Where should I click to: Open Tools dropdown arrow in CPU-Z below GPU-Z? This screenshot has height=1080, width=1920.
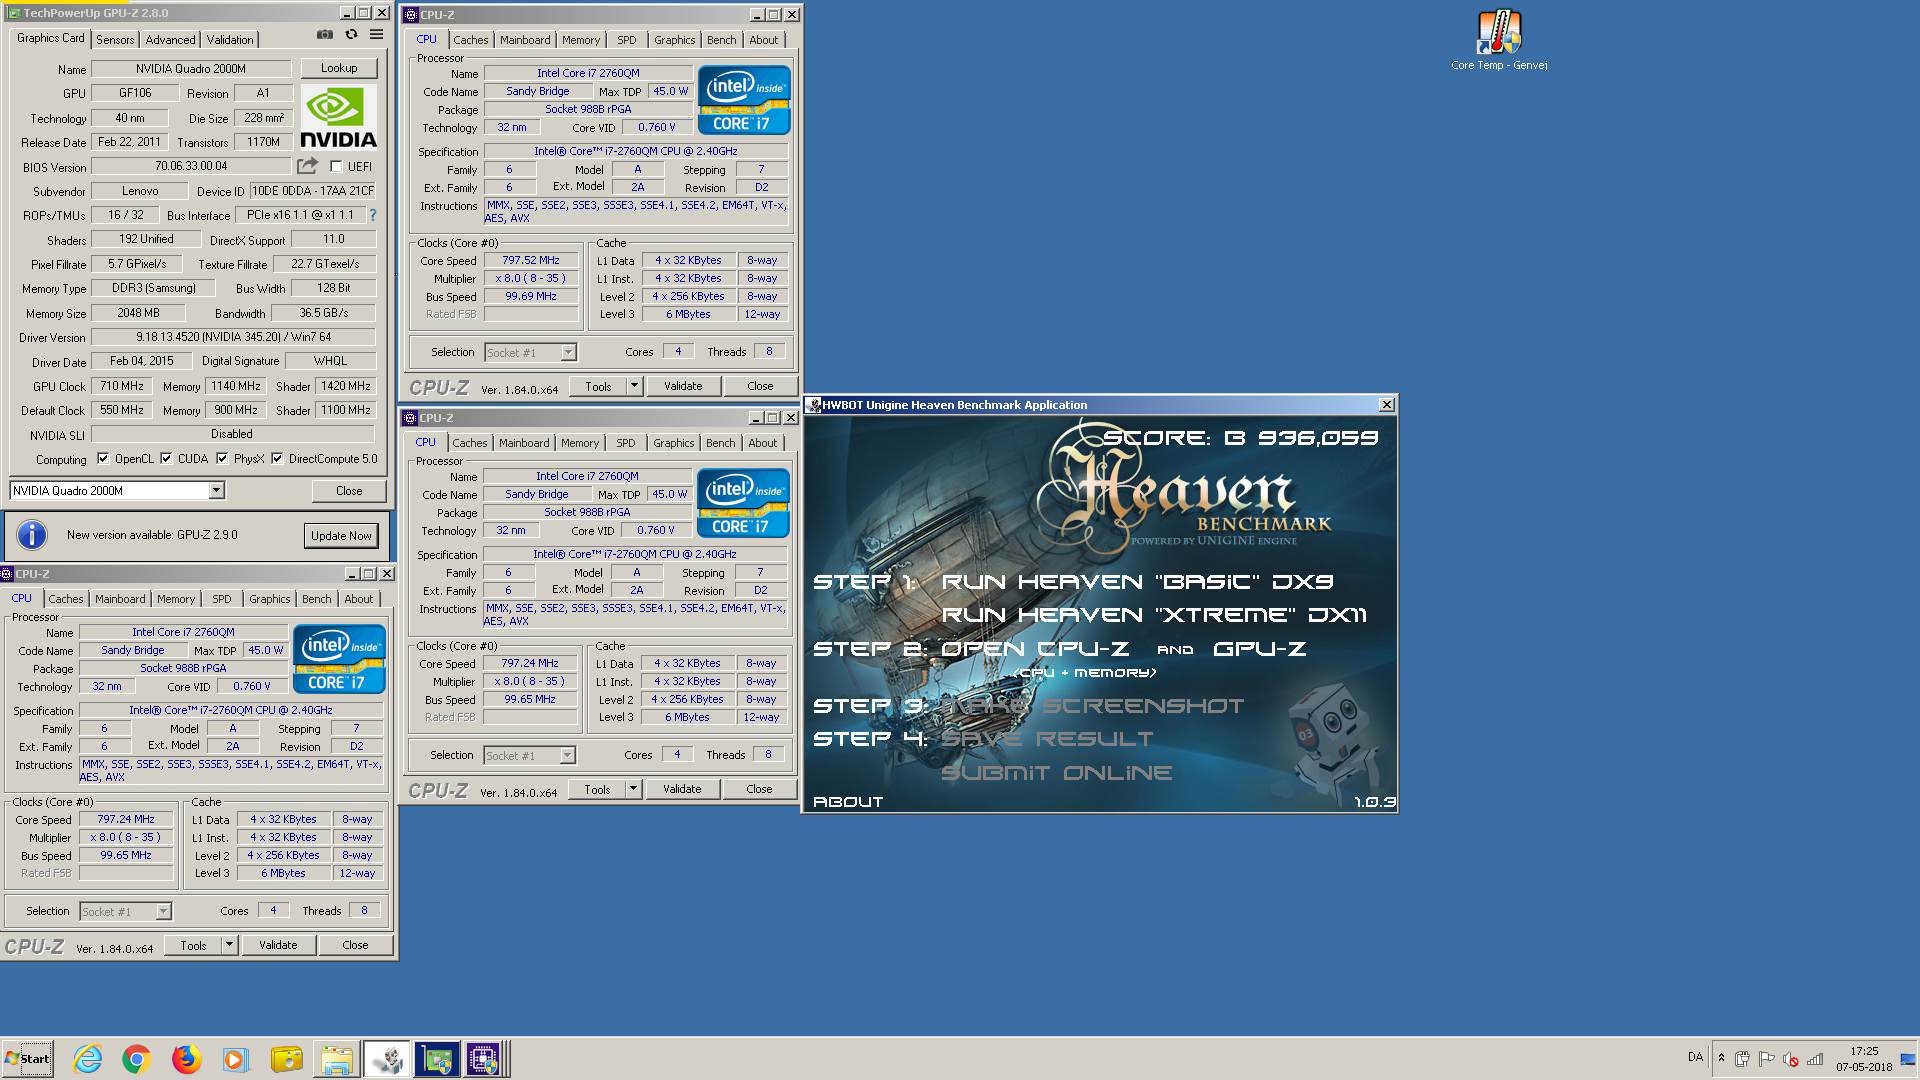(x=228, y=945)
